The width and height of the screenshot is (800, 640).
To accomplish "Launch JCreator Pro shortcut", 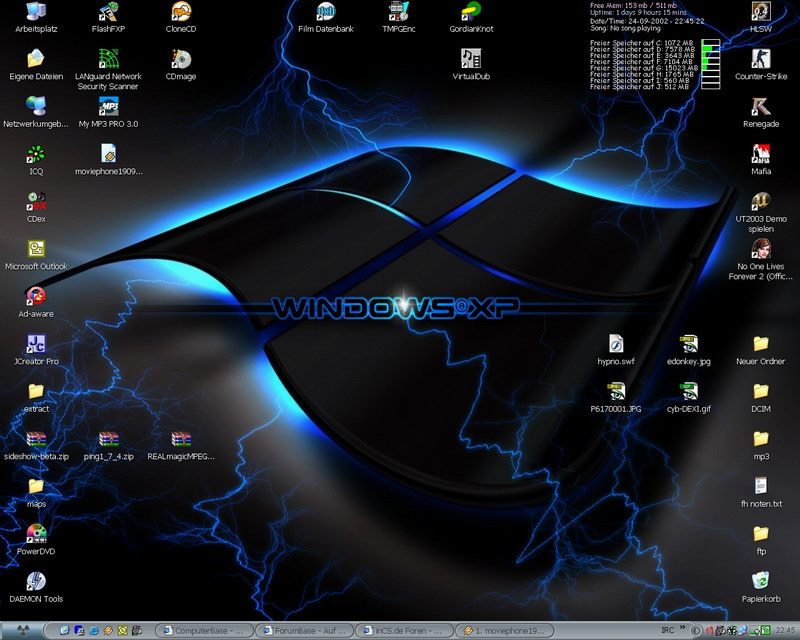I will click(36, 350).
